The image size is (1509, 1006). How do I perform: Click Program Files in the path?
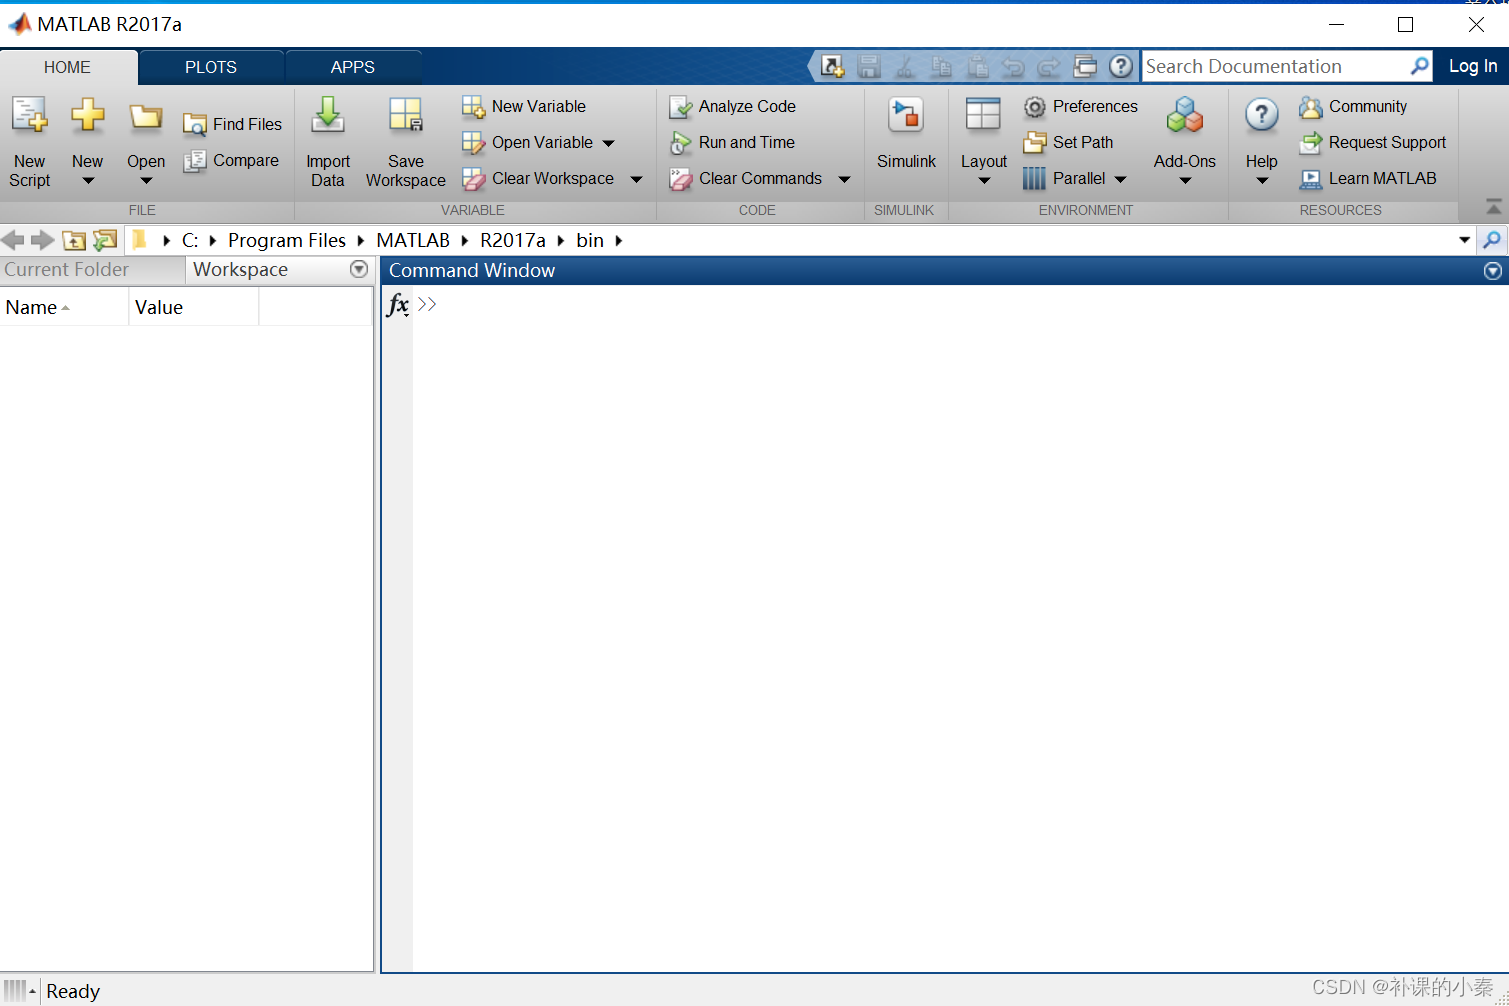287,240
